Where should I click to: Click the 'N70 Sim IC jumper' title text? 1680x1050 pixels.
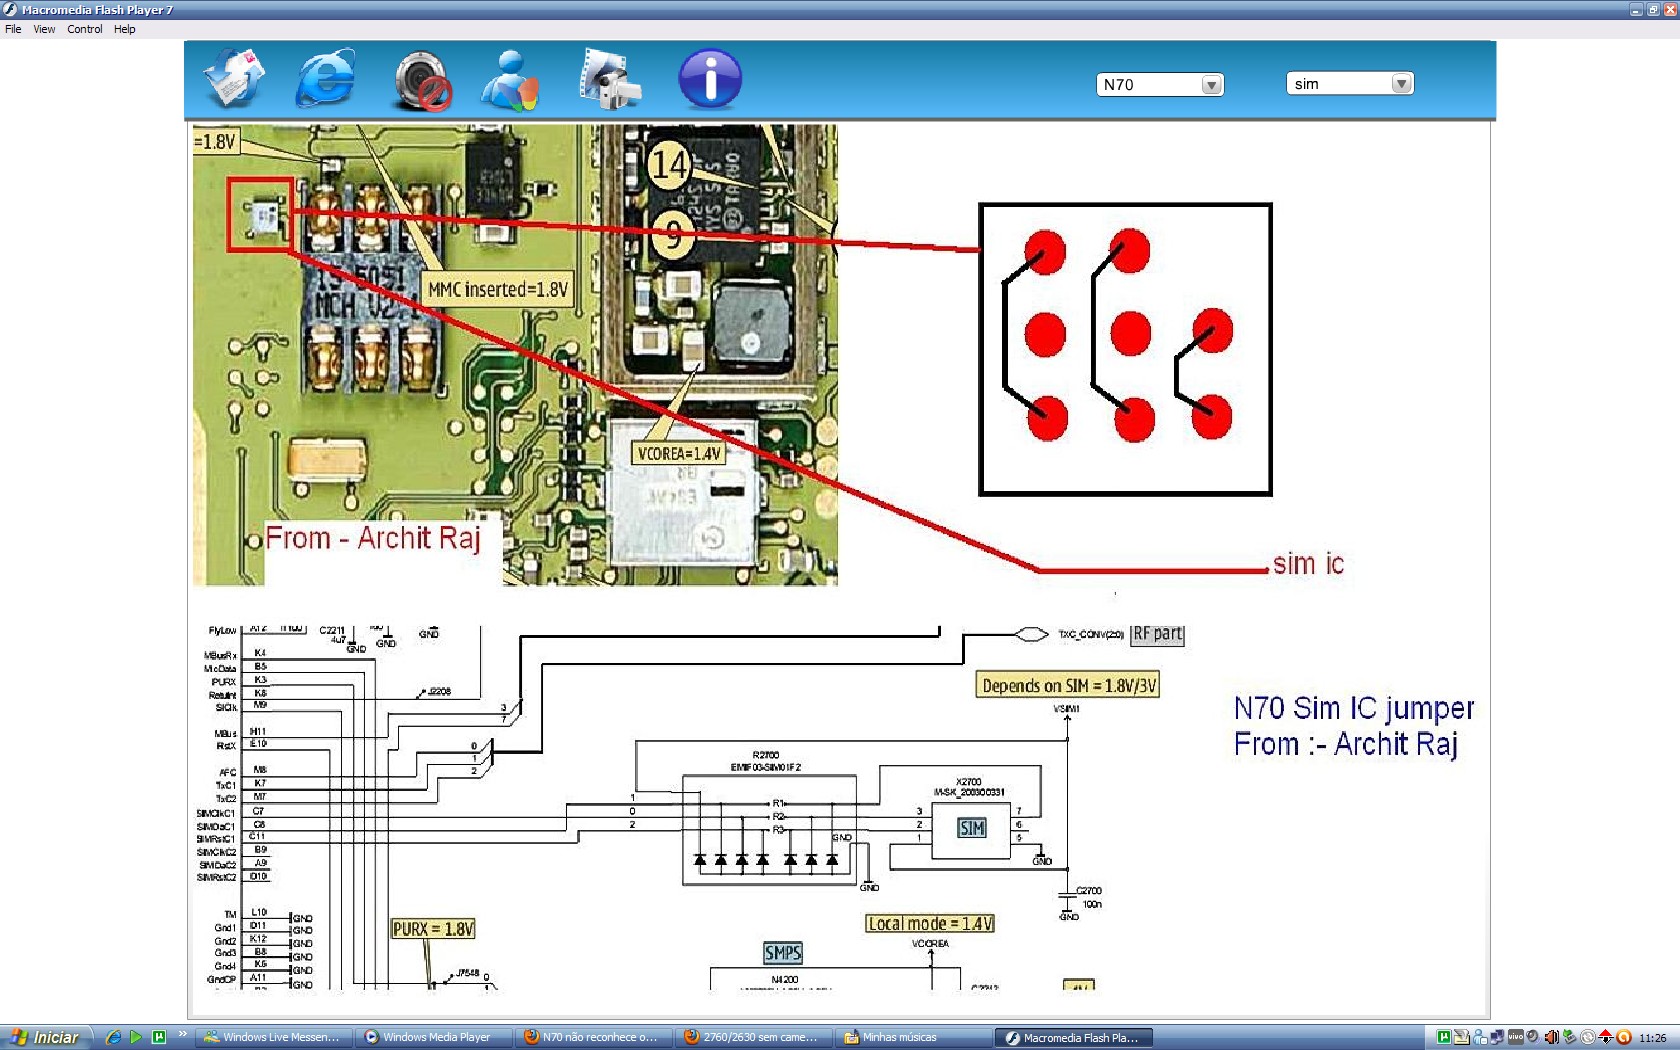click(x=1353, y=708)
